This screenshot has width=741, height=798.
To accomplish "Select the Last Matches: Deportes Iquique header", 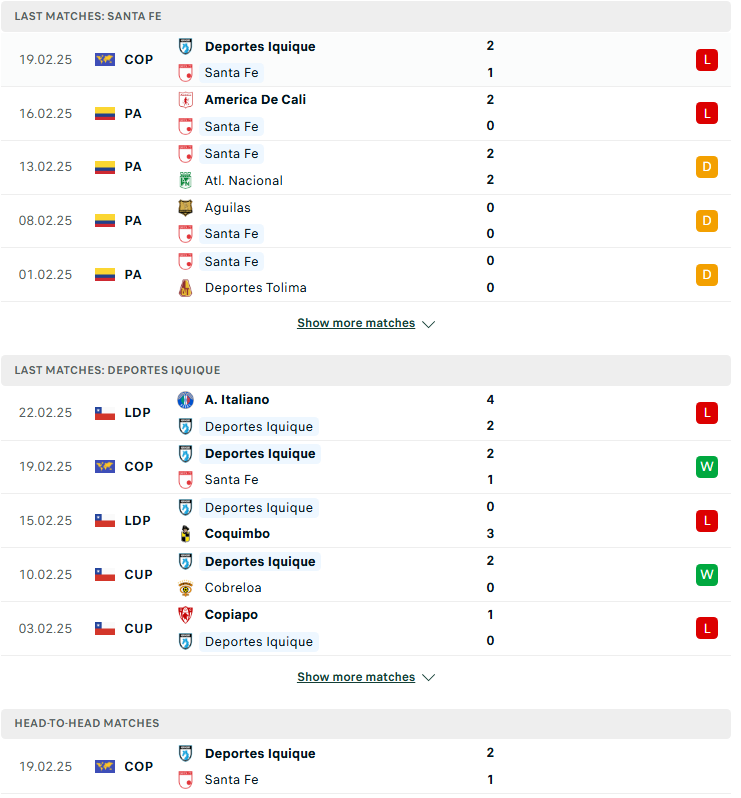I will (366, 371).
